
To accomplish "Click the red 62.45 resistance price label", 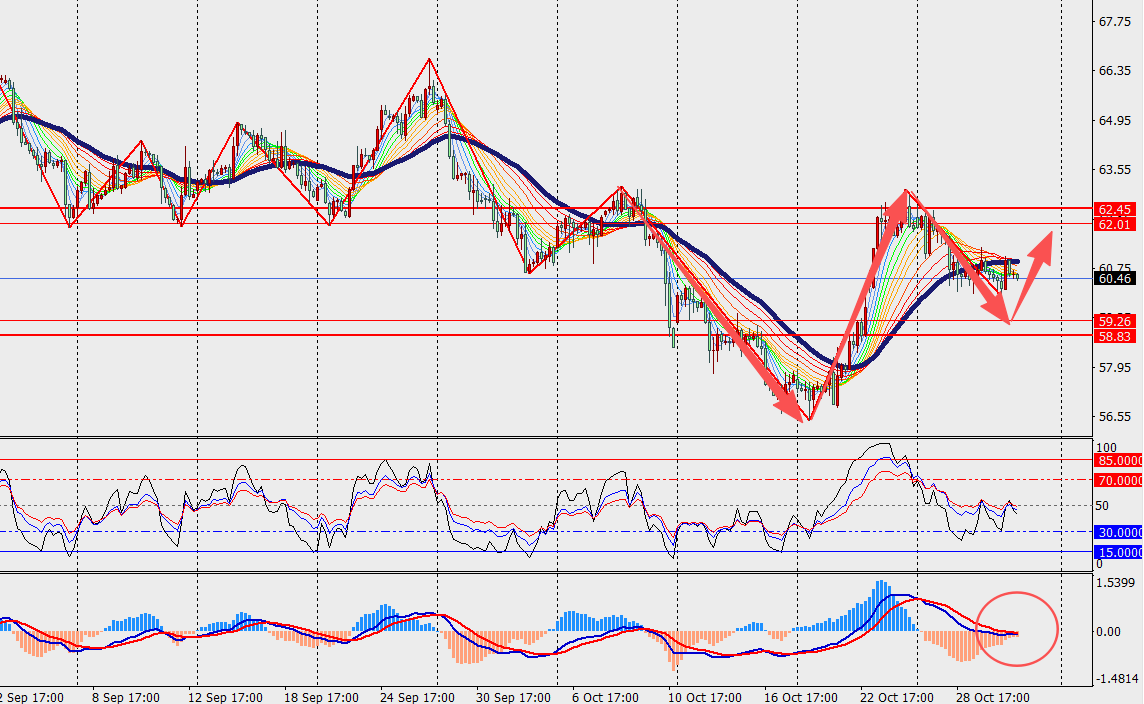I will click(x=1114, y=210).
